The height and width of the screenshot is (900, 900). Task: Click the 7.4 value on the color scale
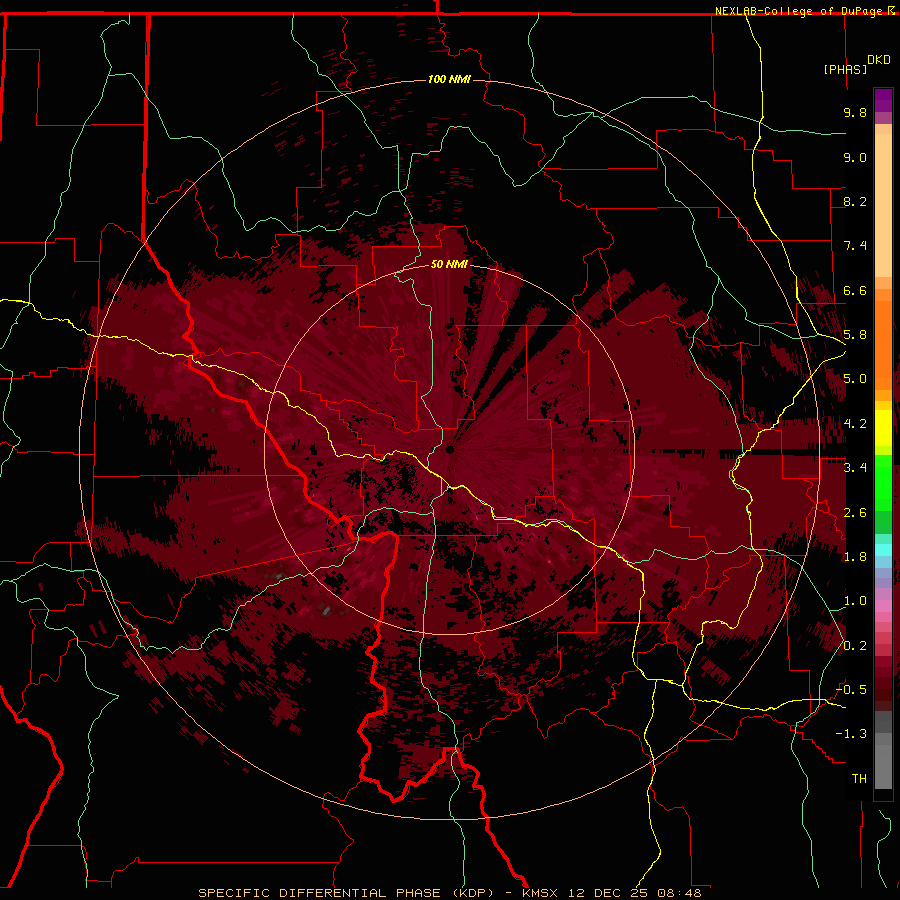(x=855, y=246)
